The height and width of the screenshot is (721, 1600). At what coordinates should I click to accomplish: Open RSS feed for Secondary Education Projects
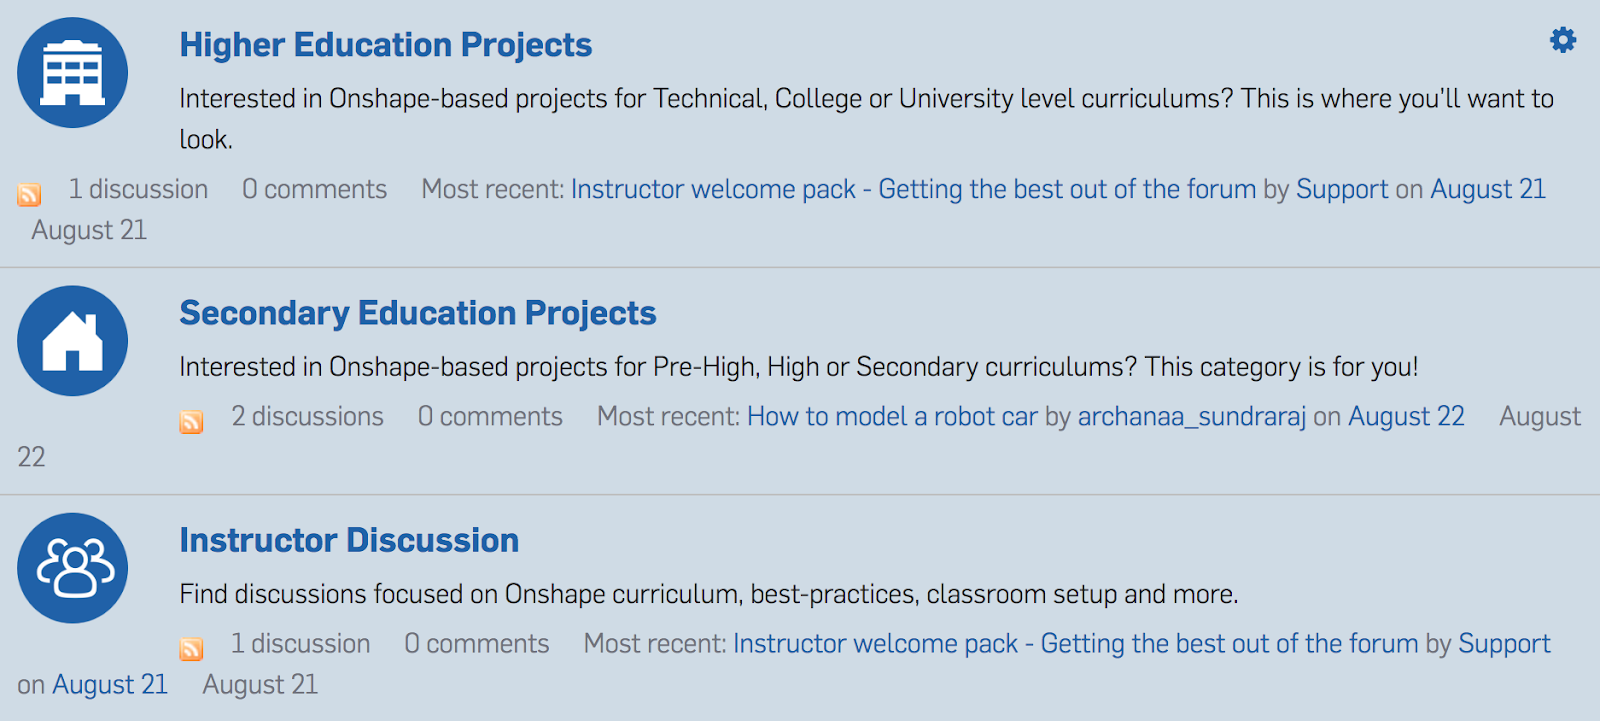191,421
